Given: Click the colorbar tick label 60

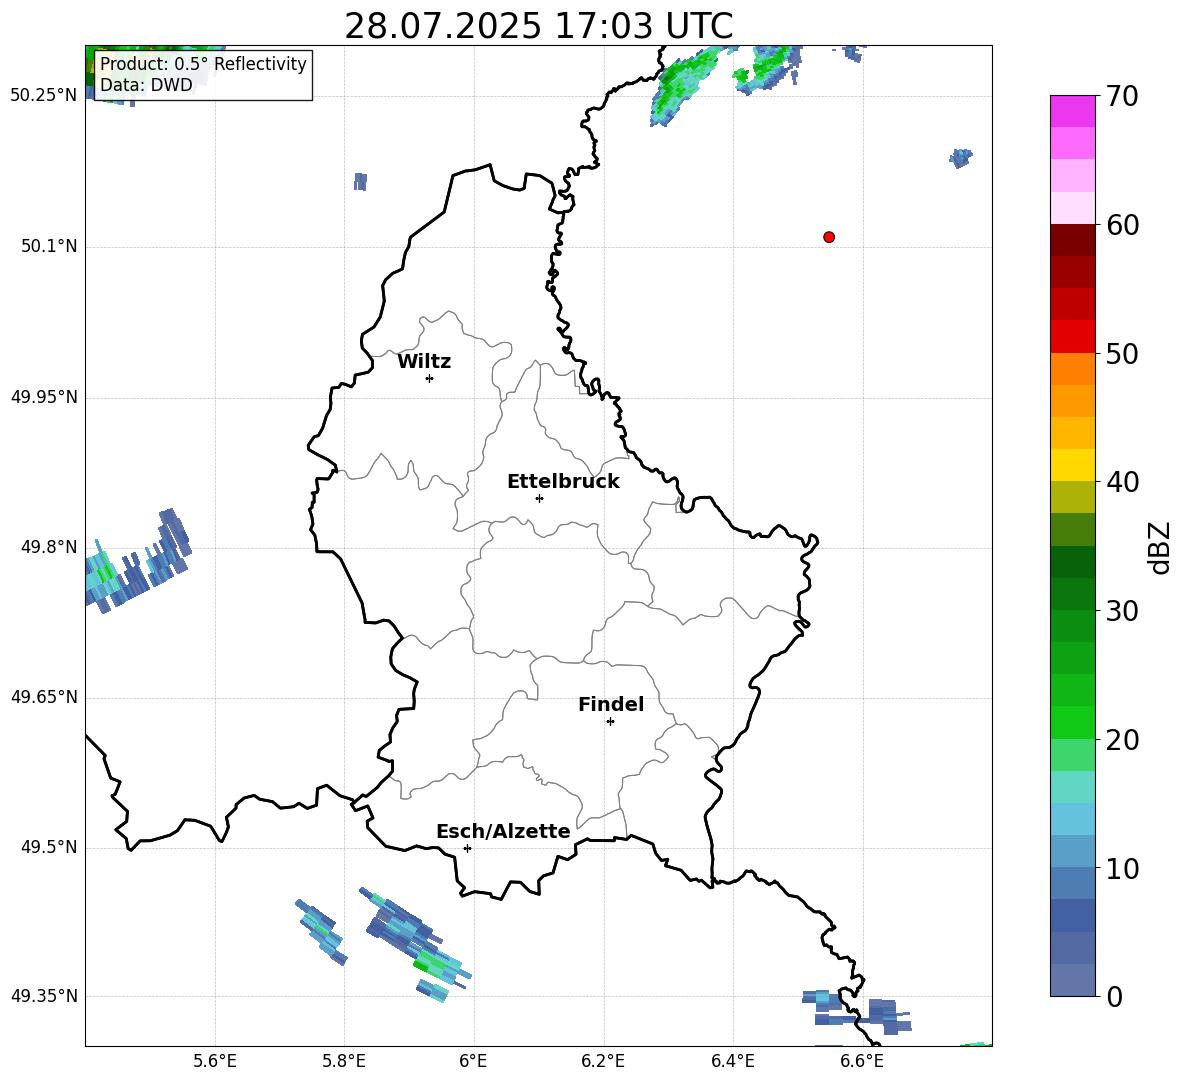Looking at the screenshot, I should click(x=1122, y=225).
